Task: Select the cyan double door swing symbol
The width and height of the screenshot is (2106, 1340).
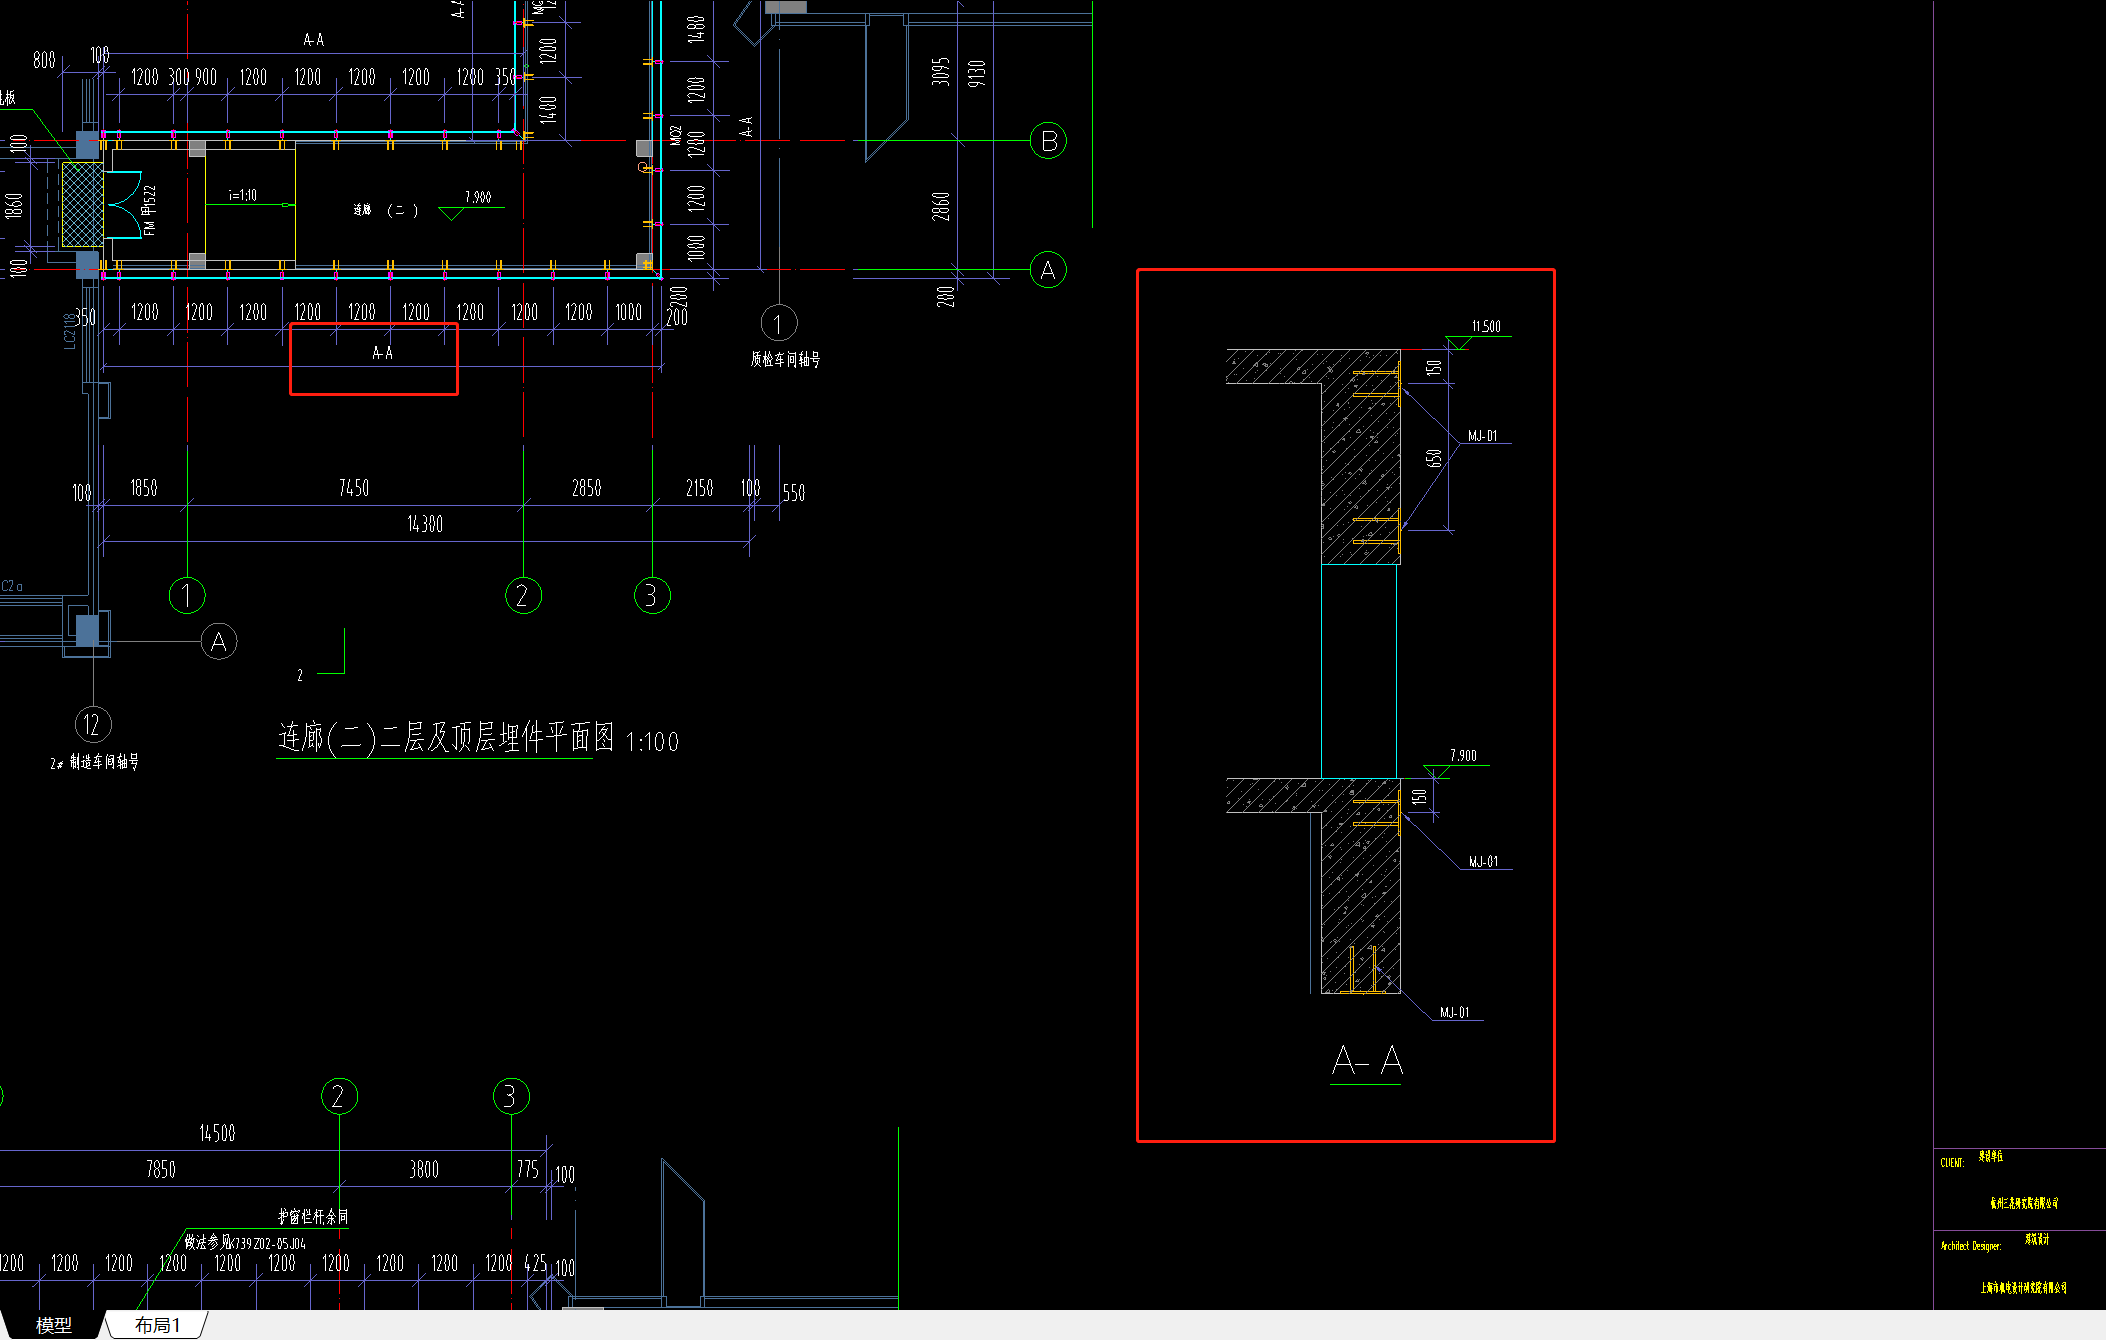Action: [125, 204]
